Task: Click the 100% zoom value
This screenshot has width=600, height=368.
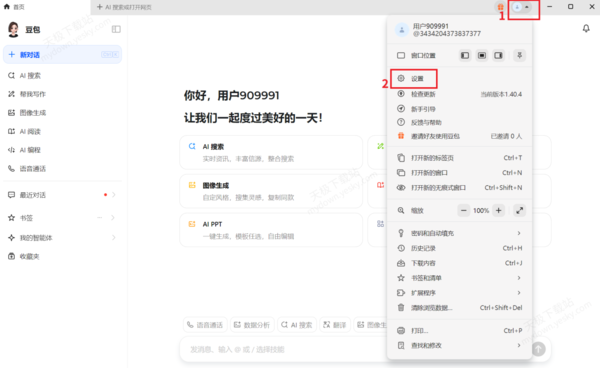Action: pos(481,210)
